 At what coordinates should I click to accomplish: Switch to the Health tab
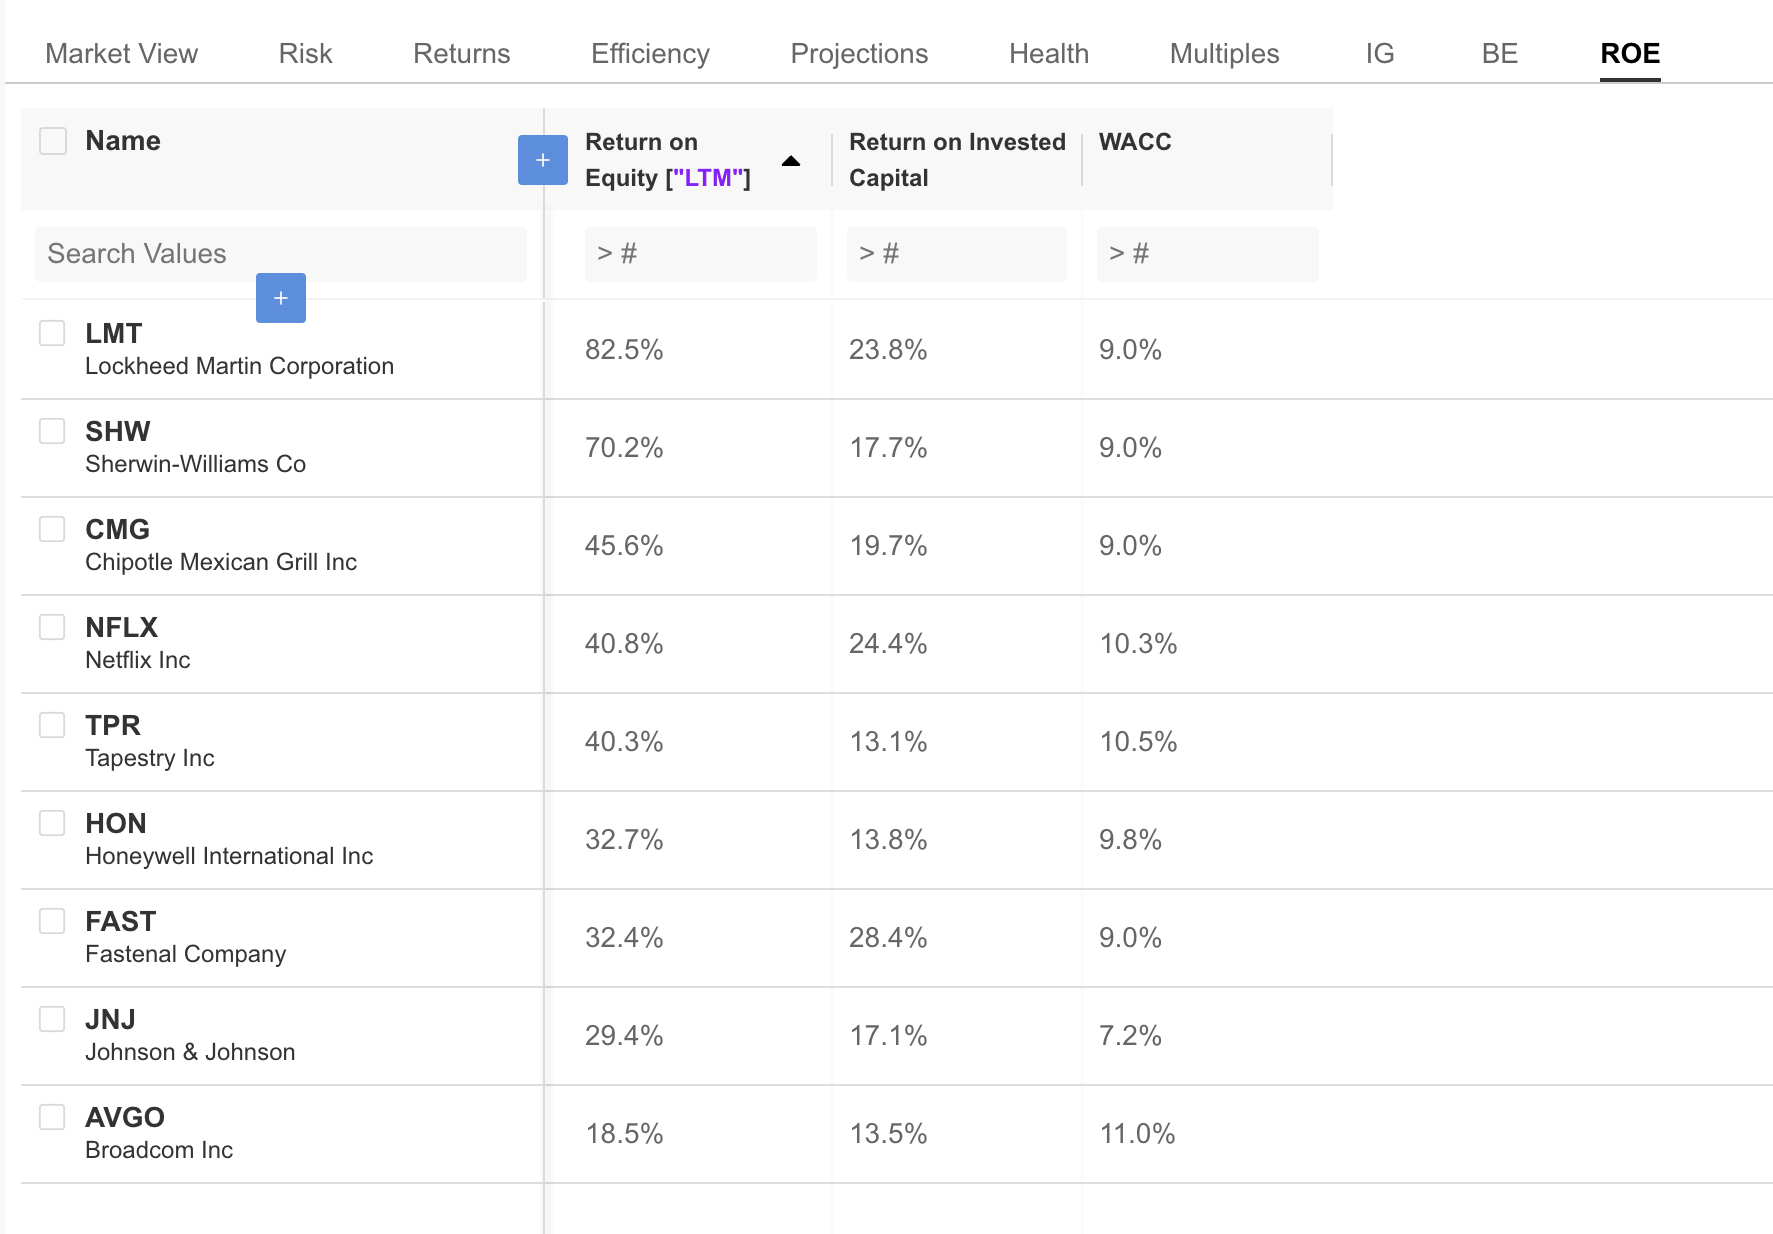pos(1049,54)
